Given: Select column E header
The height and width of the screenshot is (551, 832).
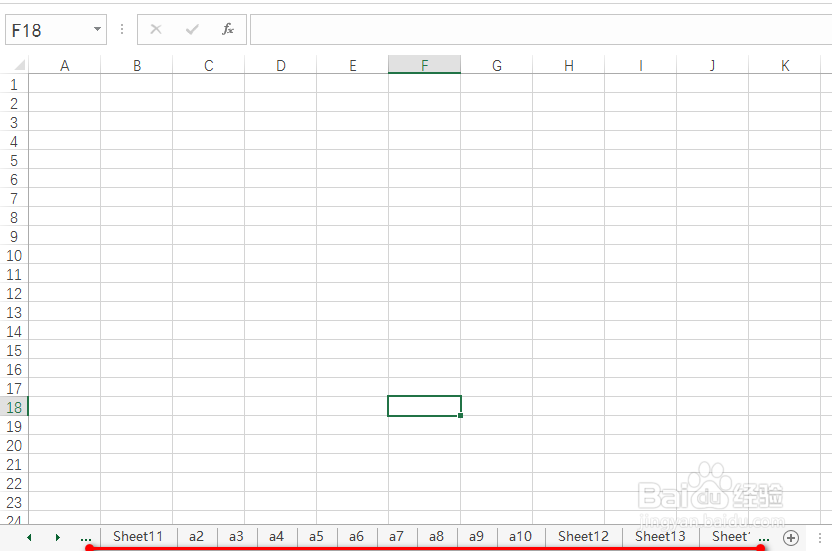Looking at the screenshot, I should pos(353,65).
